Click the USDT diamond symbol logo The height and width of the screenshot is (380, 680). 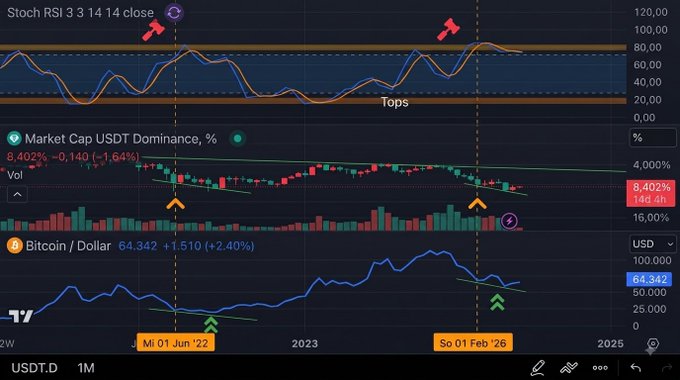[14, 139]
